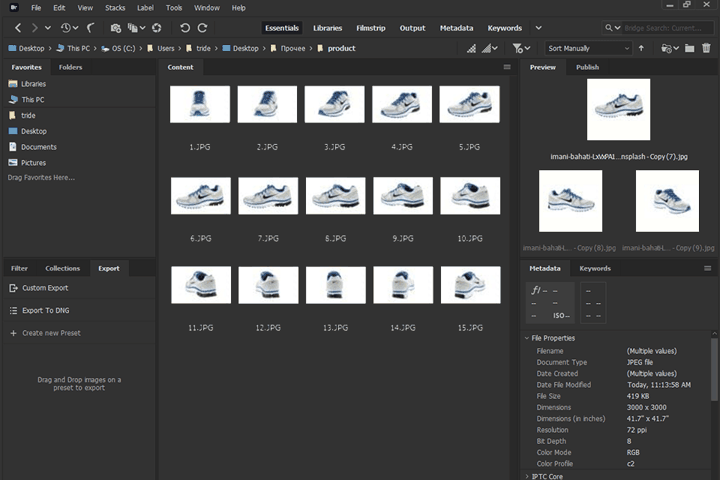Select thumbnail 1.JPG
Viewport: 720px width, 480px height.
click(200, 104)
